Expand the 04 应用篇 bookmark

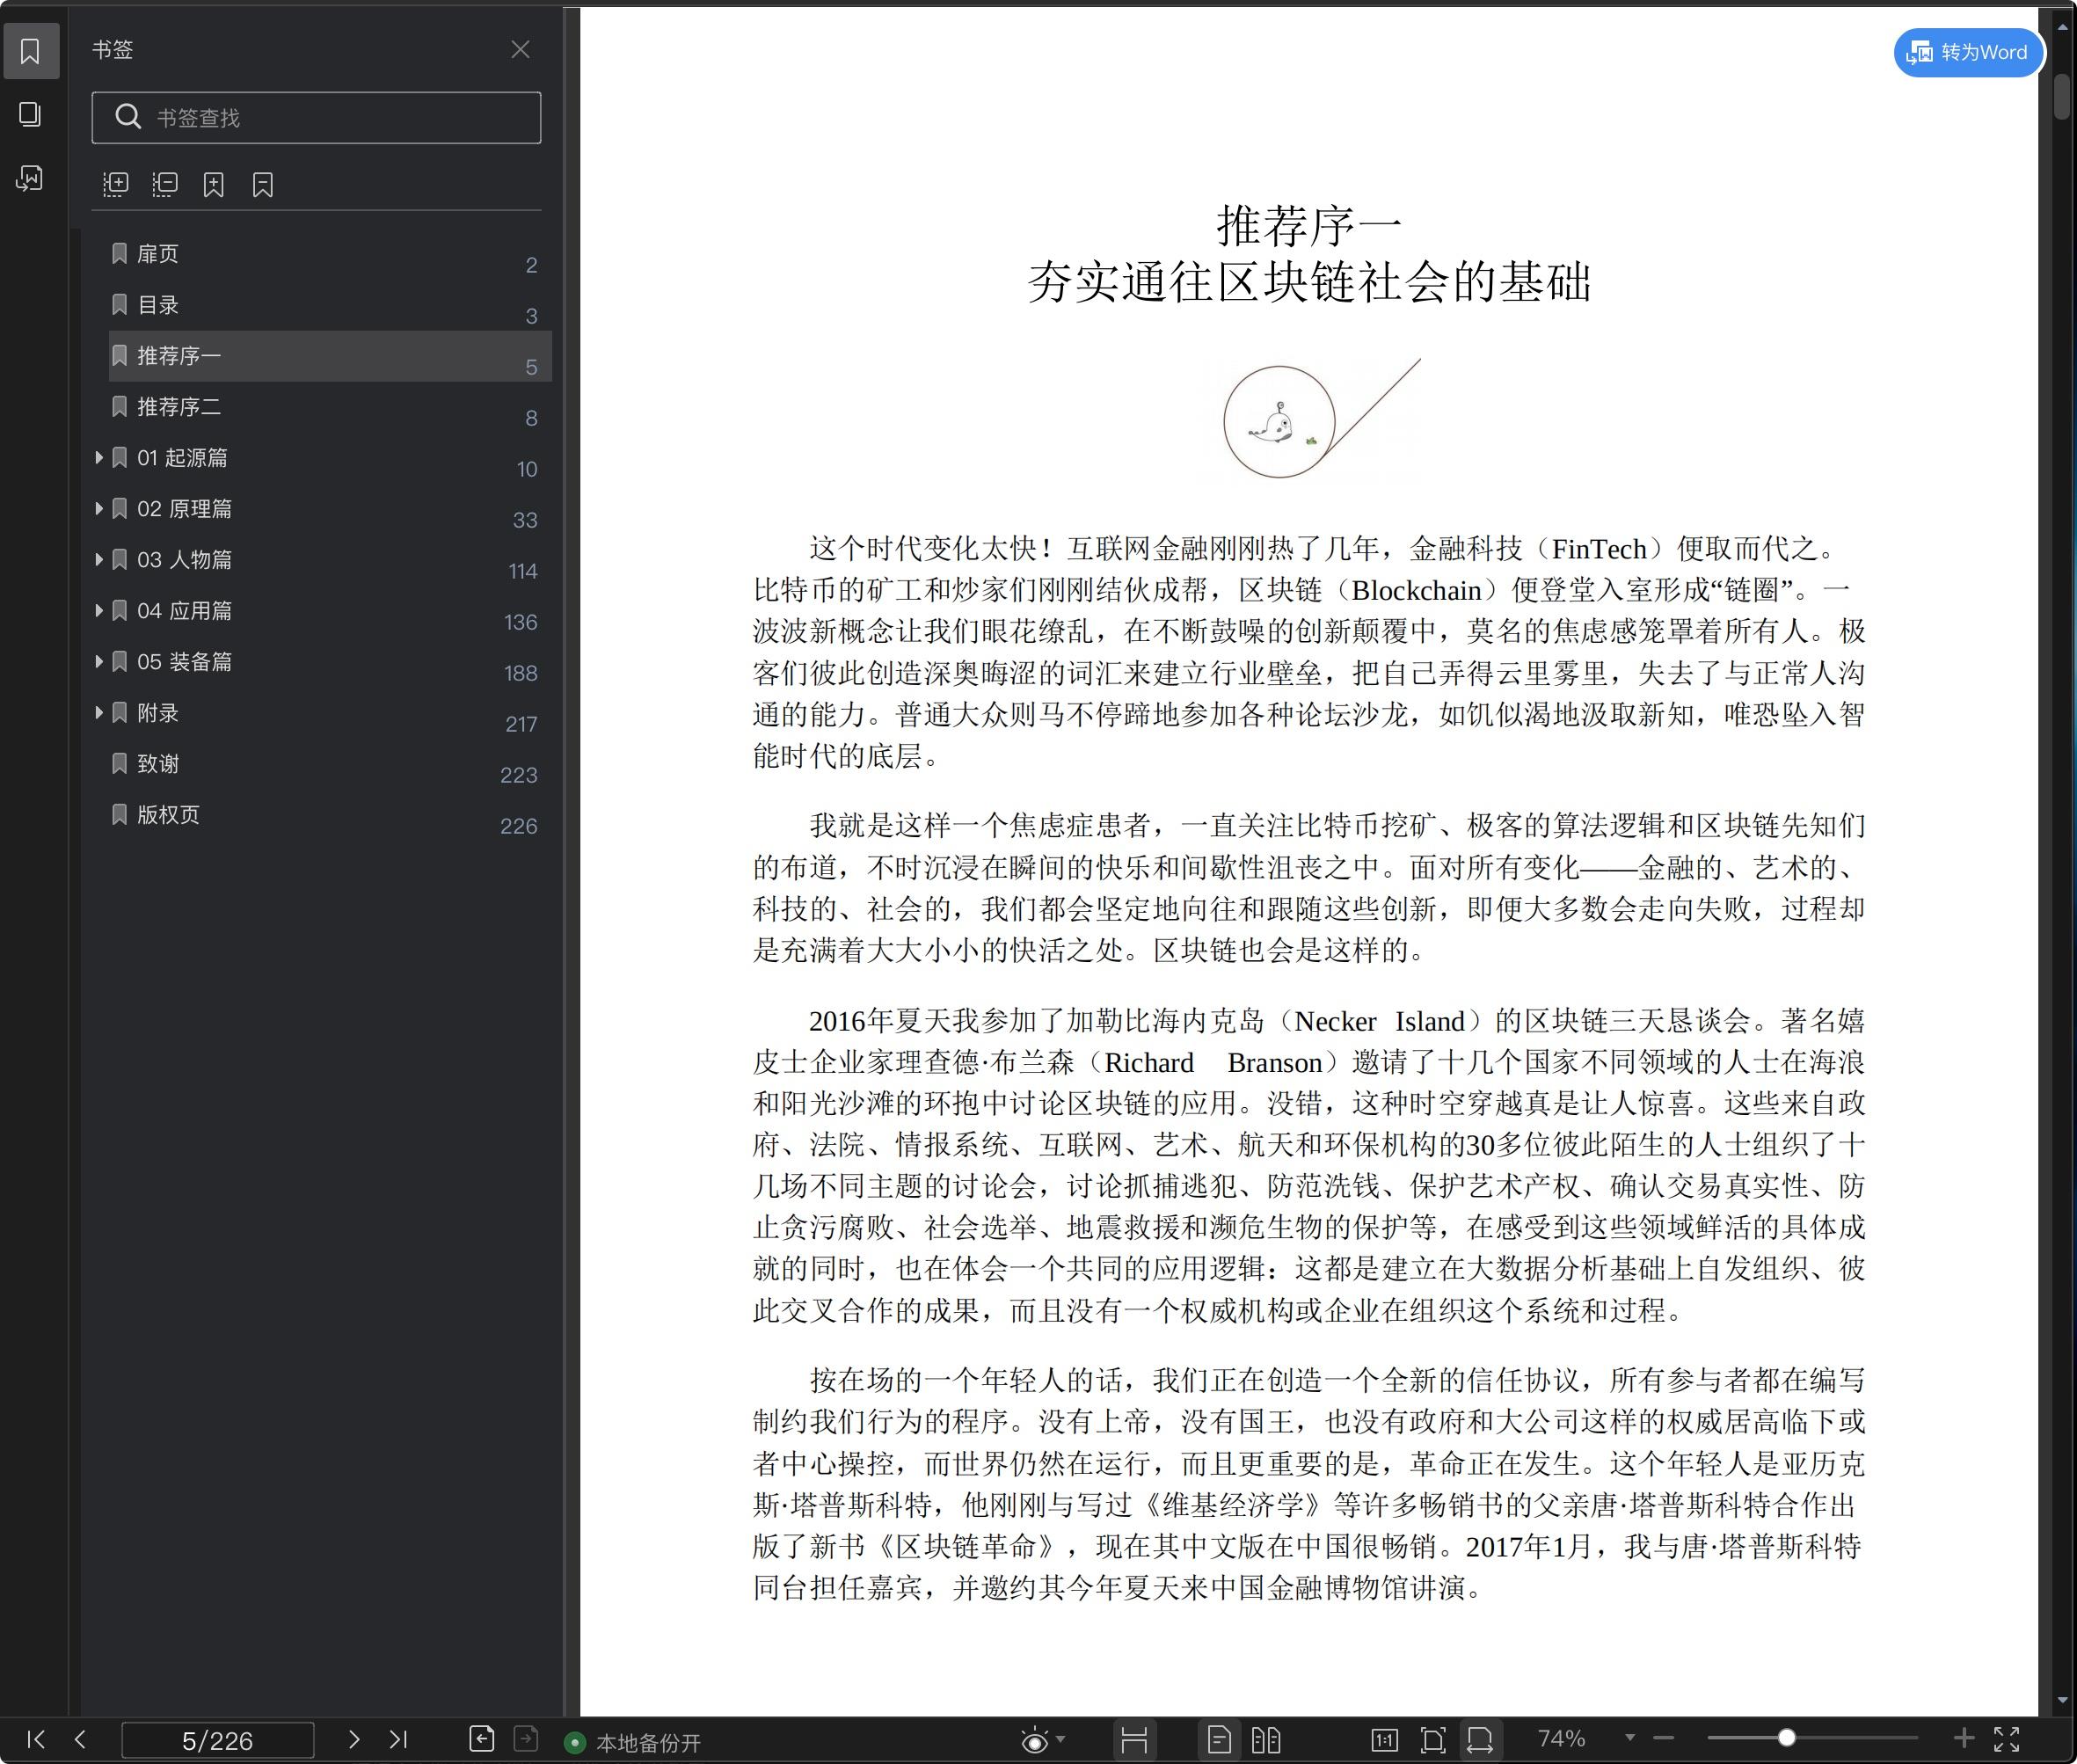click(x=99, y=611)
